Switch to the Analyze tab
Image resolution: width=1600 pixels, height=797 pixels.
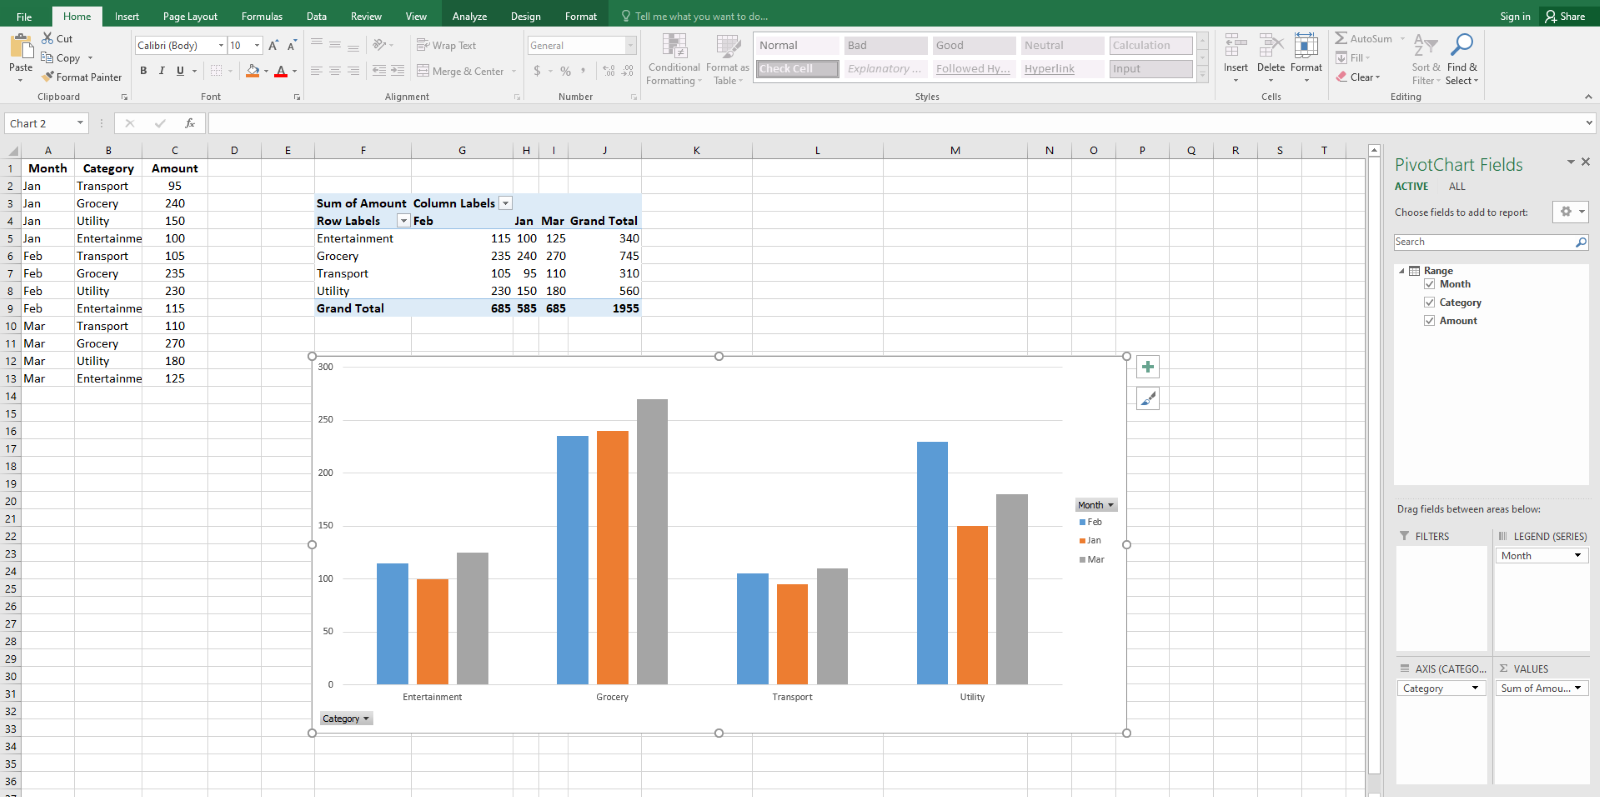[x=469, y=16]
